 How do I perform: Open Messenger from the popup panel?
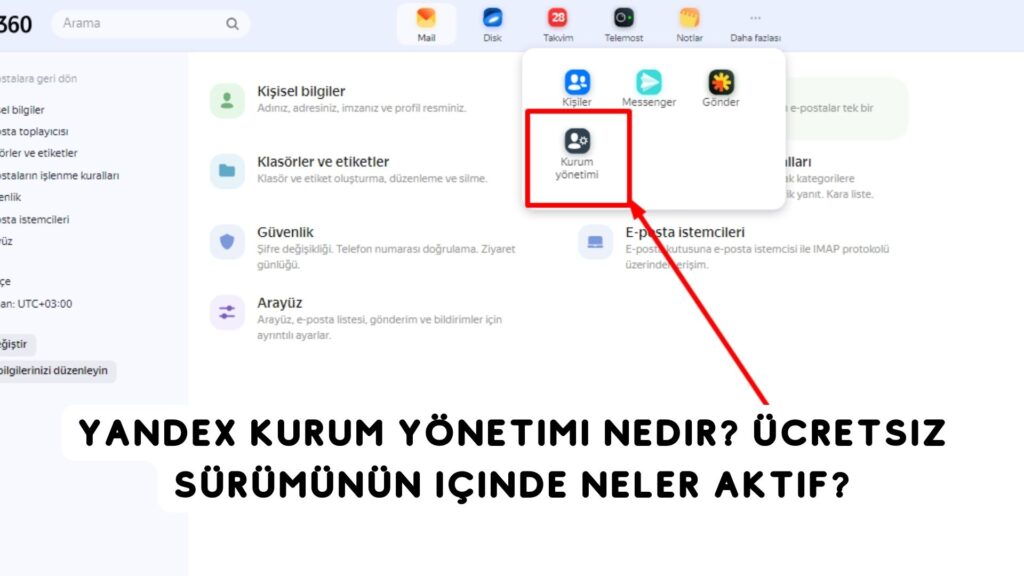point(648,85)
